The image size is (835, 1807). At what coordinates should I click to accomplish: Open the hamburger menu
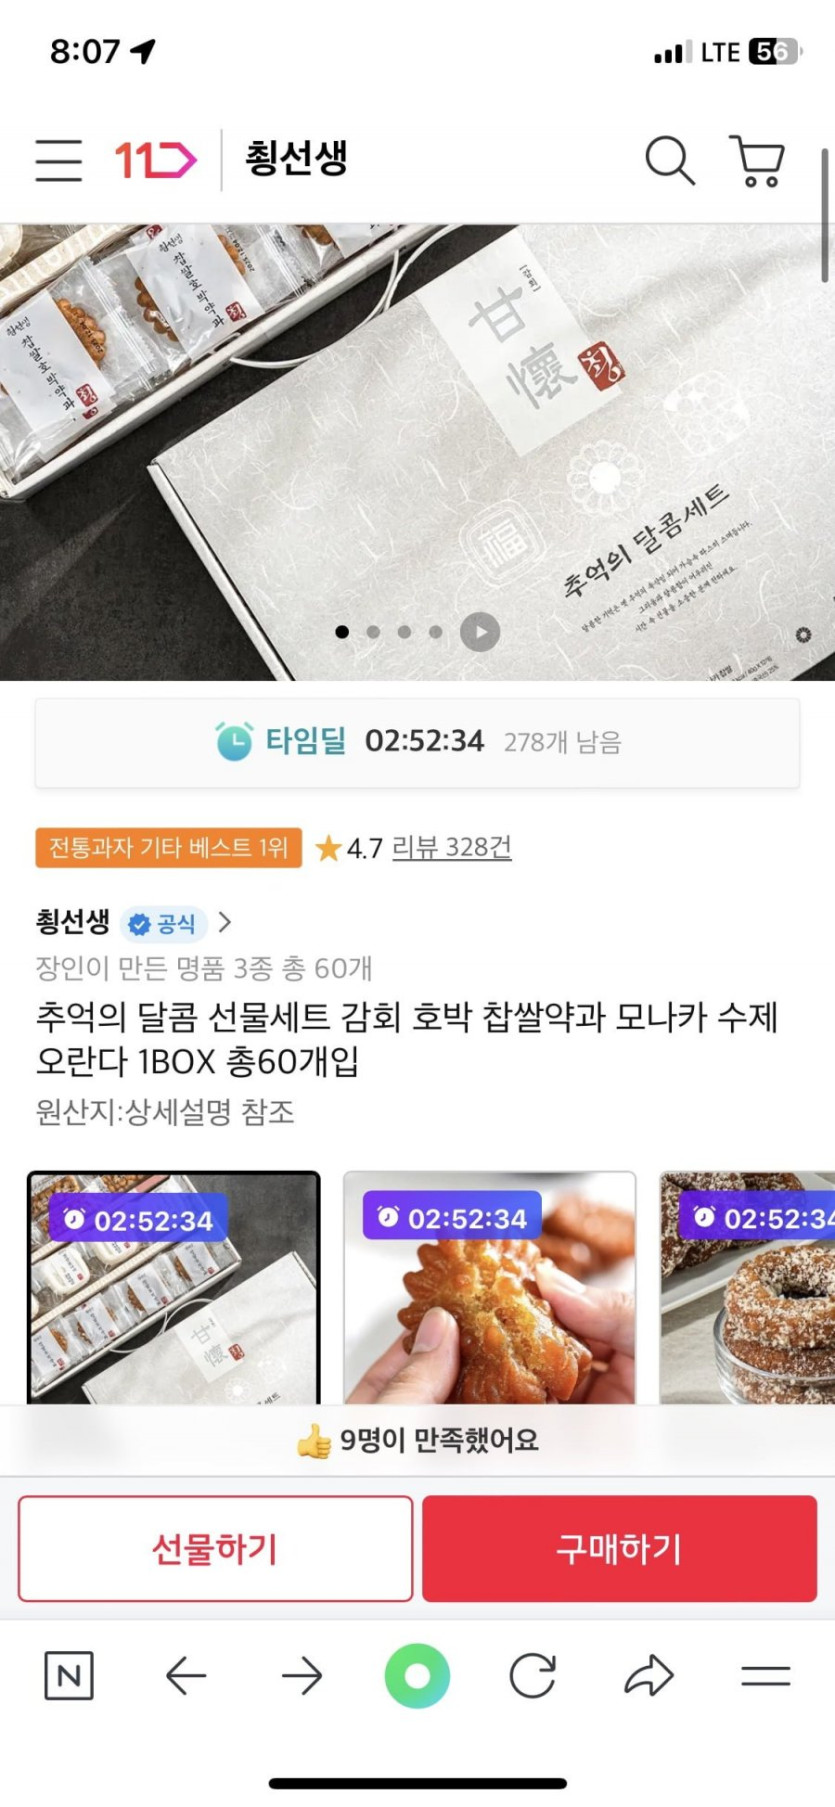58,160
